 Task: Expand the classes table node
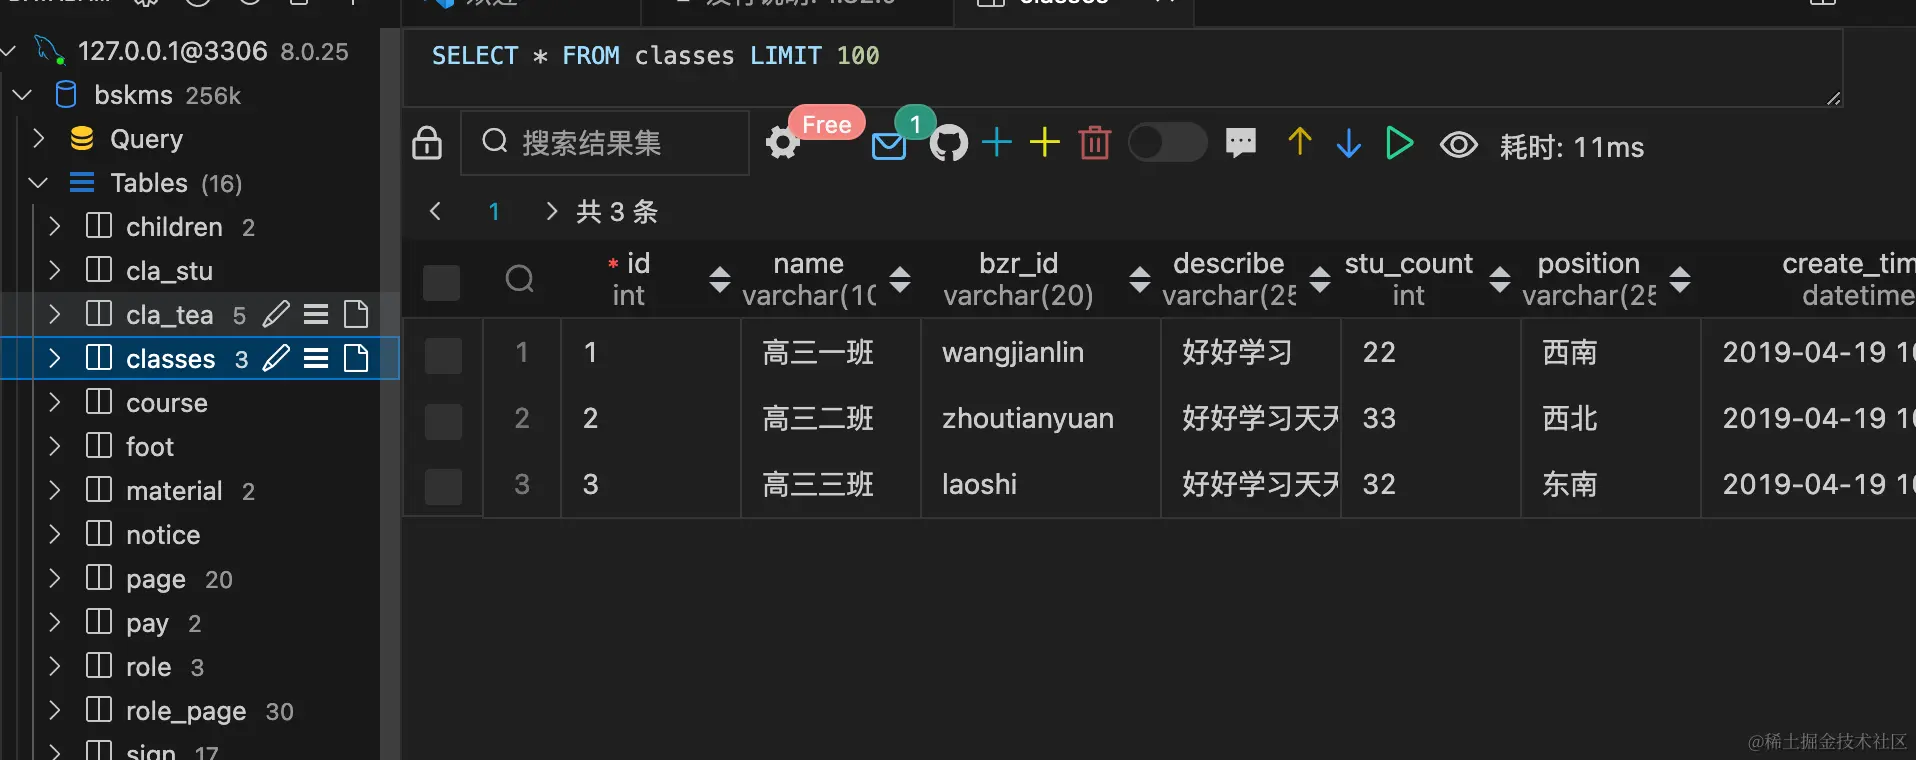point(55,358)
